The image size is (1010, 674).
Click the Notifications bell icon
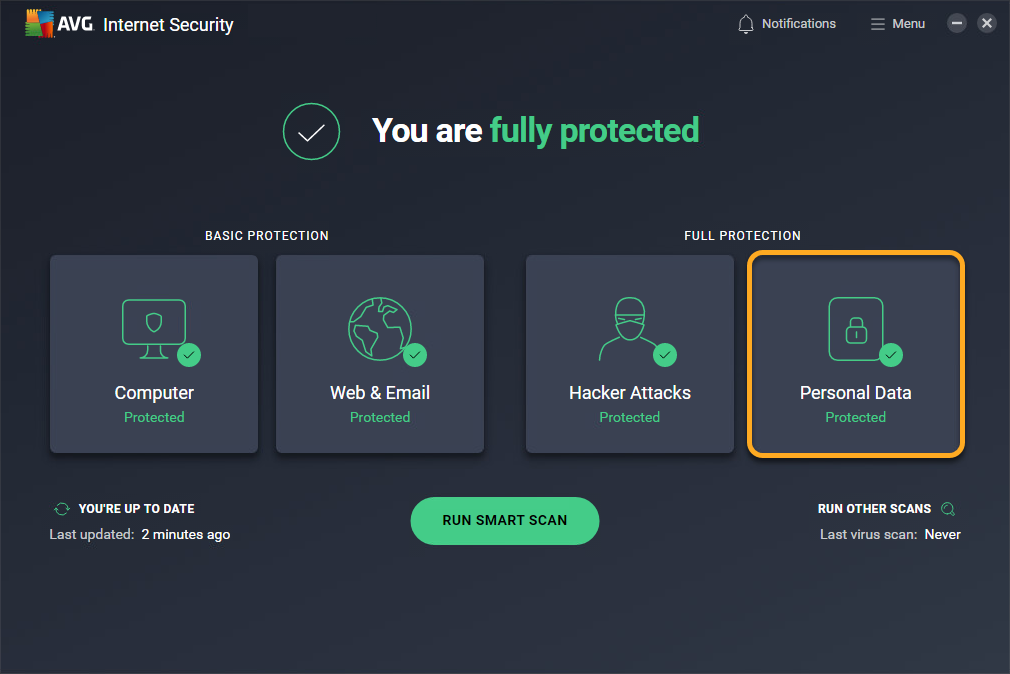pos(746,24)
